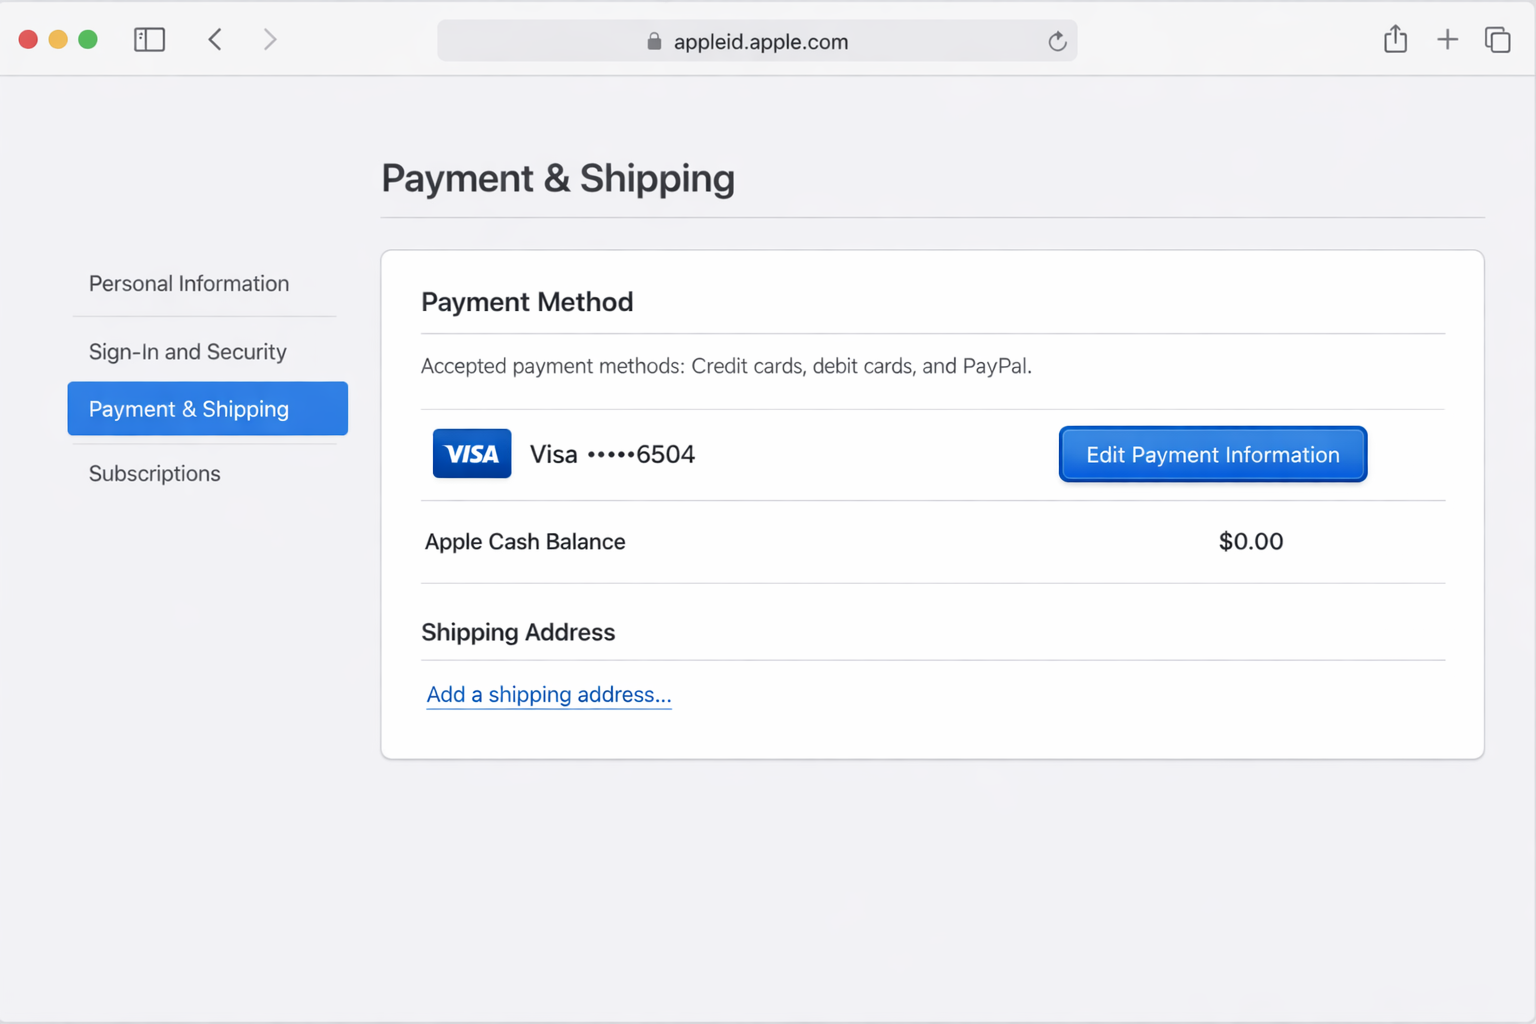Click the Apple Cash Balance label
The height and width of the screenshot is (1024, 1536).
pos(525,542)
